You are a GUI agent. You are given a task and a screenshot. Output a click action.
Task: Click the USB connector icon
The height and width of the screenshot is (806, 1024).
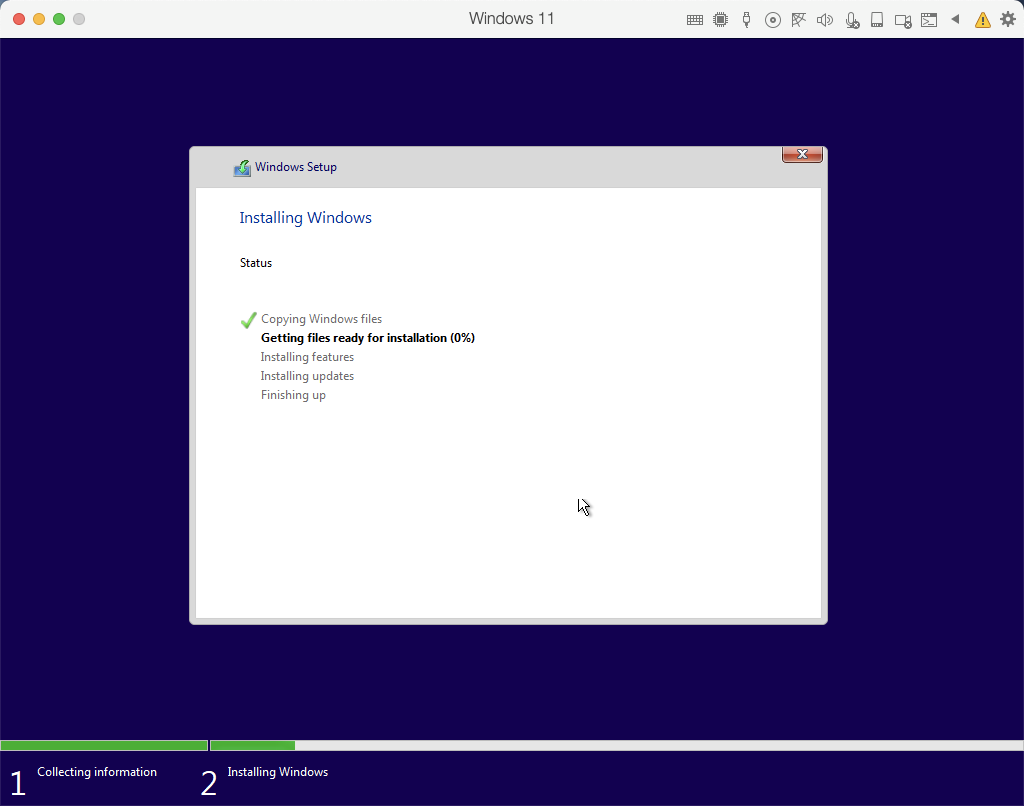click(x=746, y=20)
